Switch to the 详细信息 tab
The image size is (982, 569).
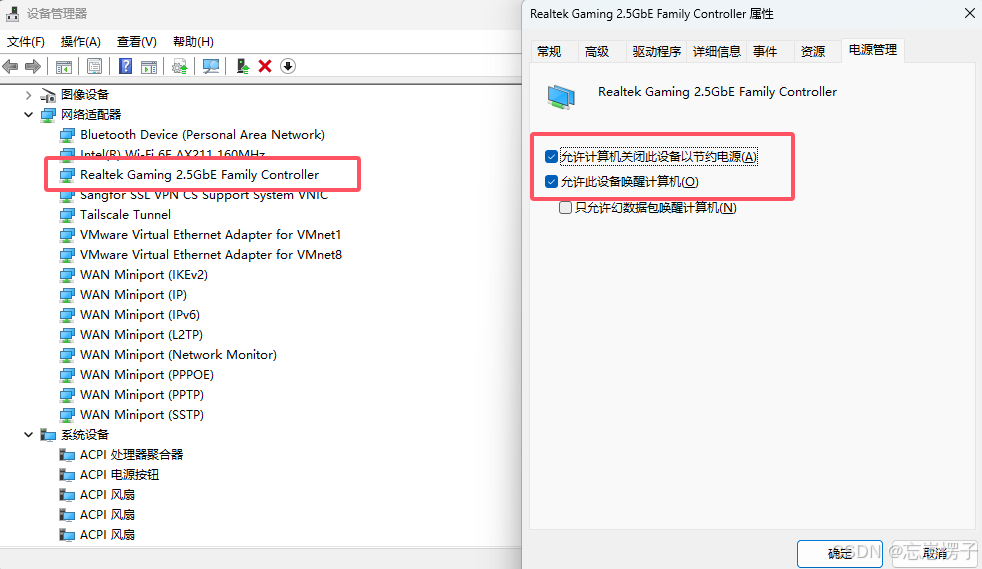tap(716, 52)
